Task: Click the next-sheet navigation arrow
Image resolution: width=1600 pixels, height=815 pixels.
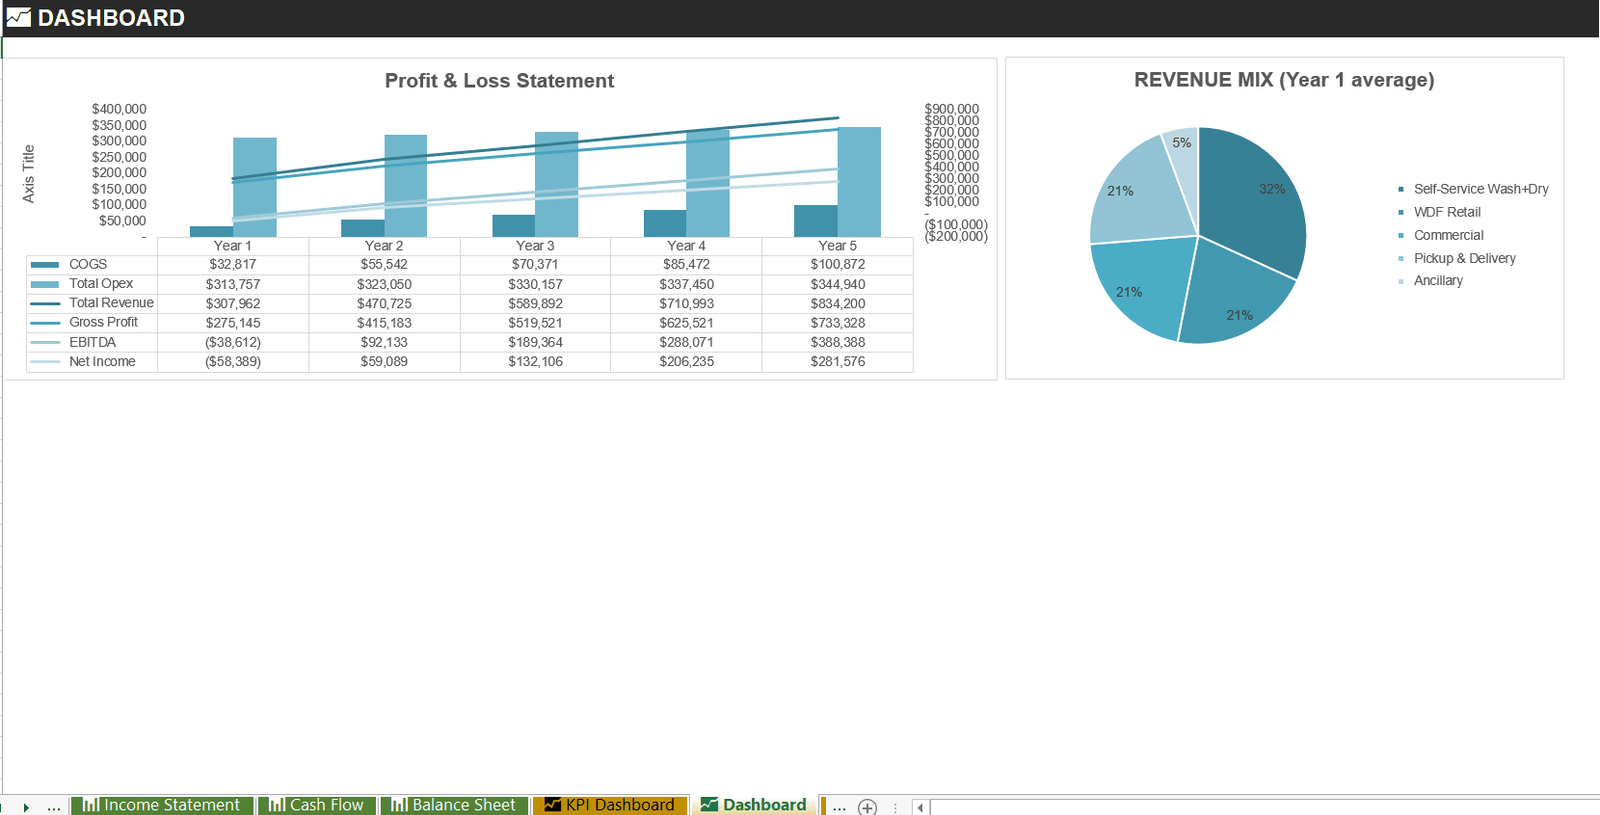Action: [26, 807]
